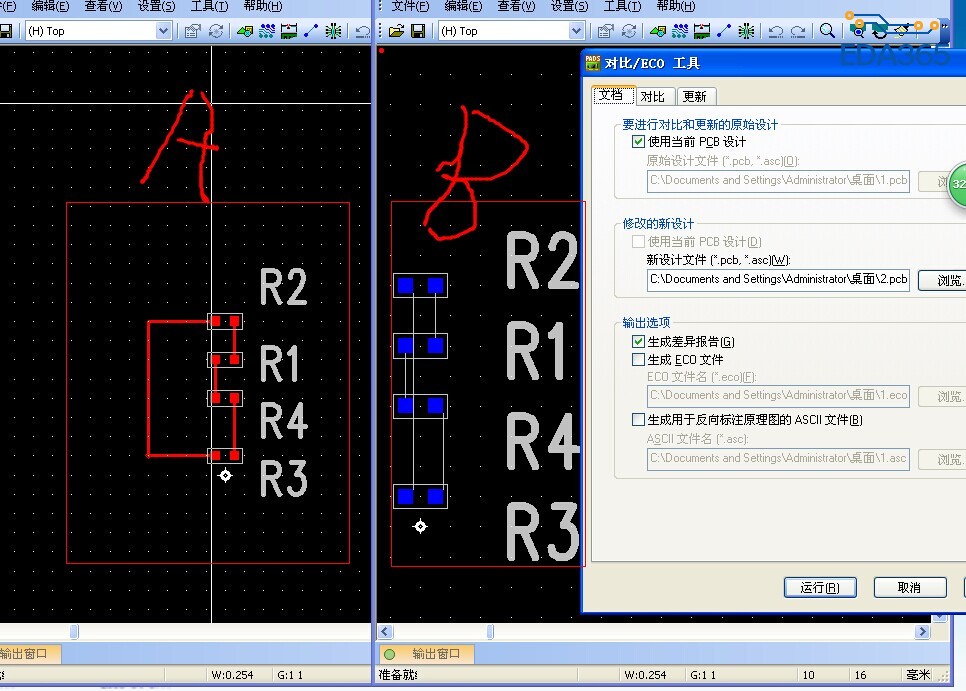
Task: Open 工具(T) menu in right window
Action: tap(622, 6)
